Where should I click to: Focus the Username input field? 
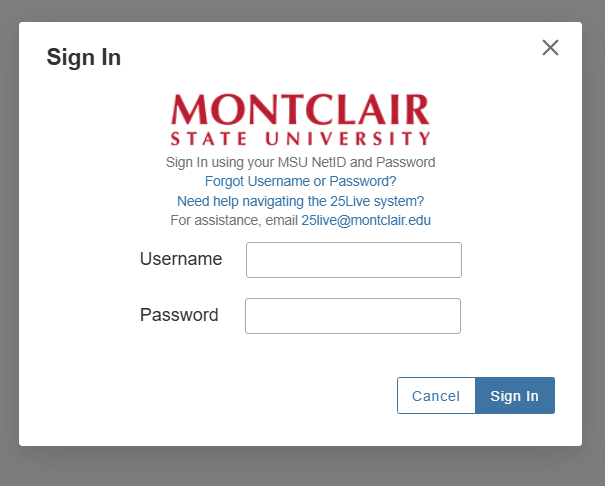[x=353, y=260]
